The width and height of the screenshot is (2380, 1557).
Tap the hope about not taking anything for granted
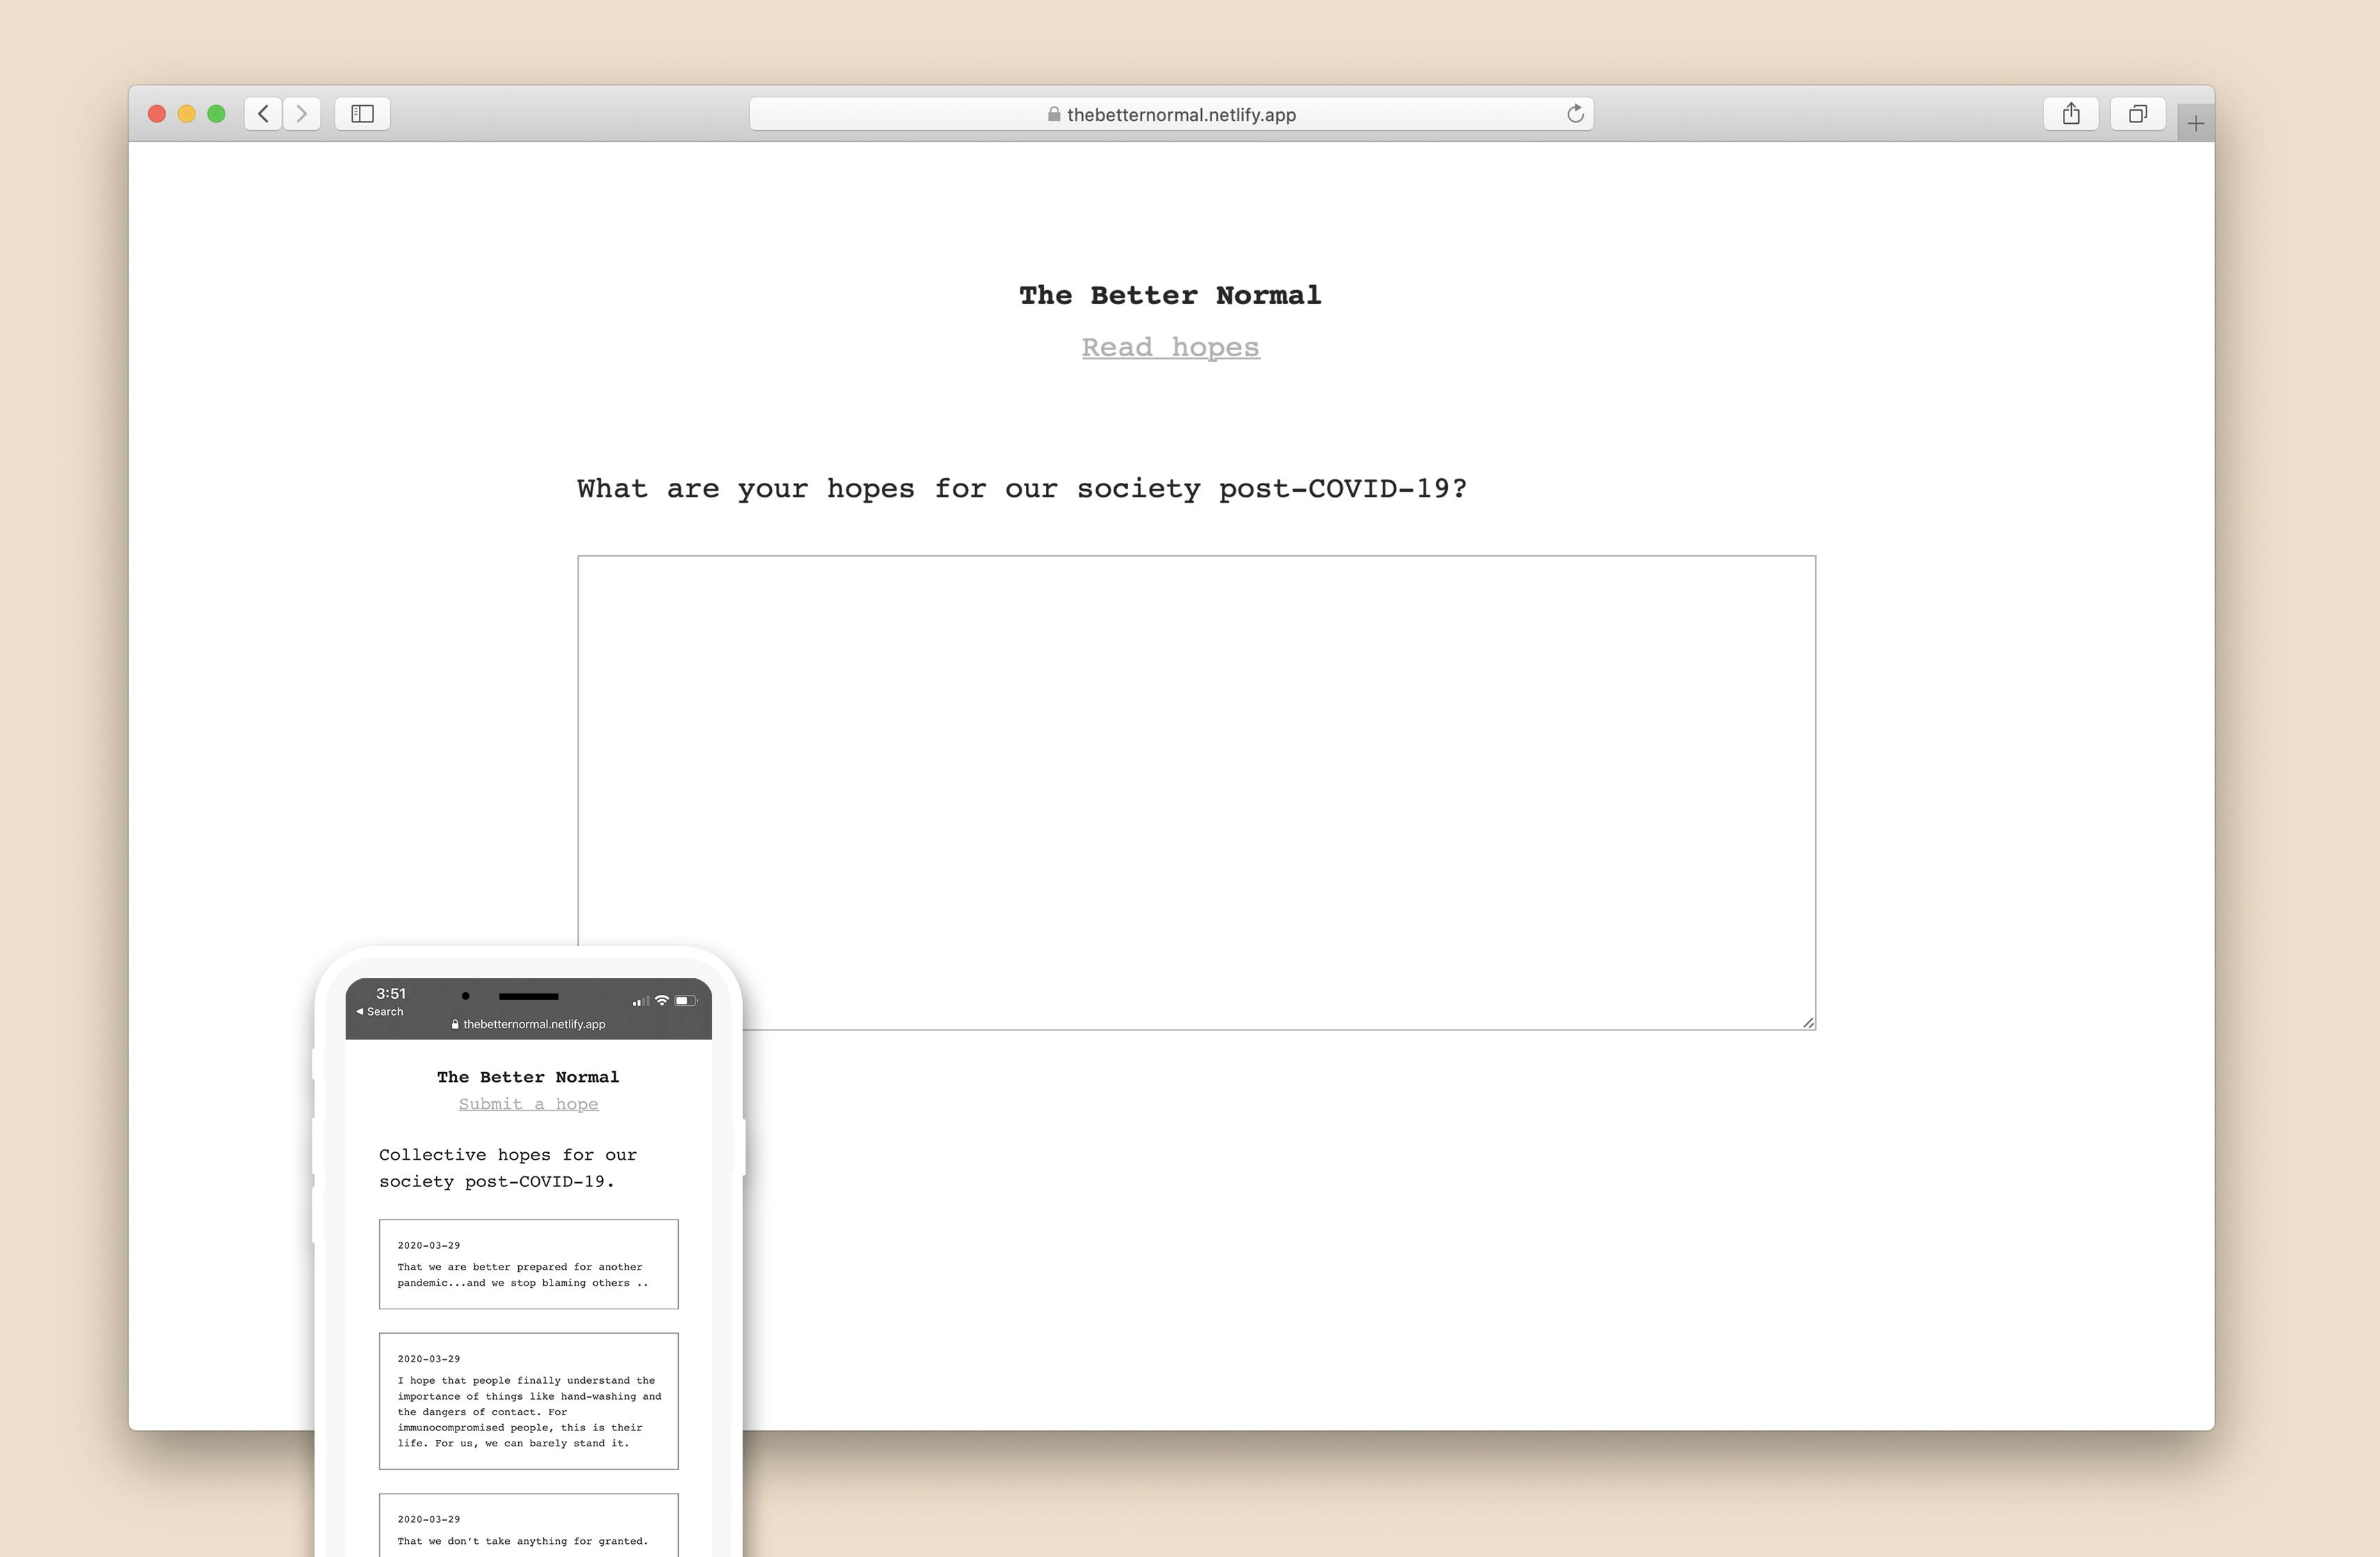pyautogui.click(x=528, y=1526)
